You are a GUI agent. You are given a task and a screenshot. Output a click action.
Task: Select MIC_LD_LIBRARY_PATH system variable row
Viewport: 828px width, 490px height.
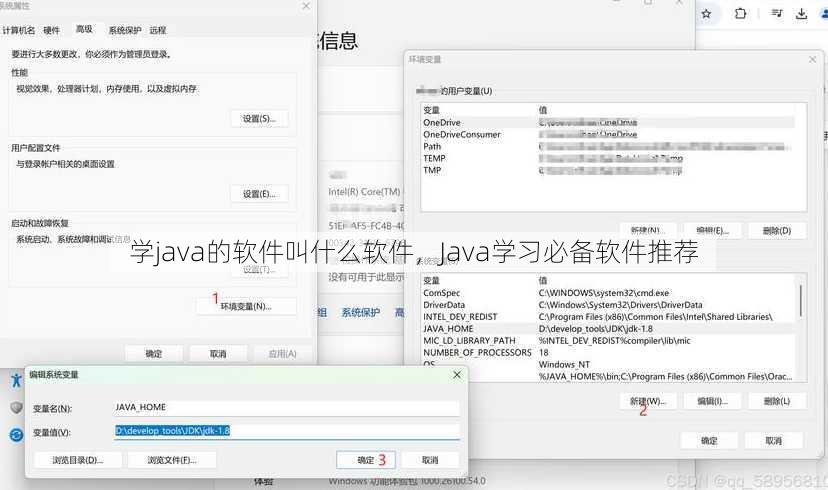pos(608,341)
